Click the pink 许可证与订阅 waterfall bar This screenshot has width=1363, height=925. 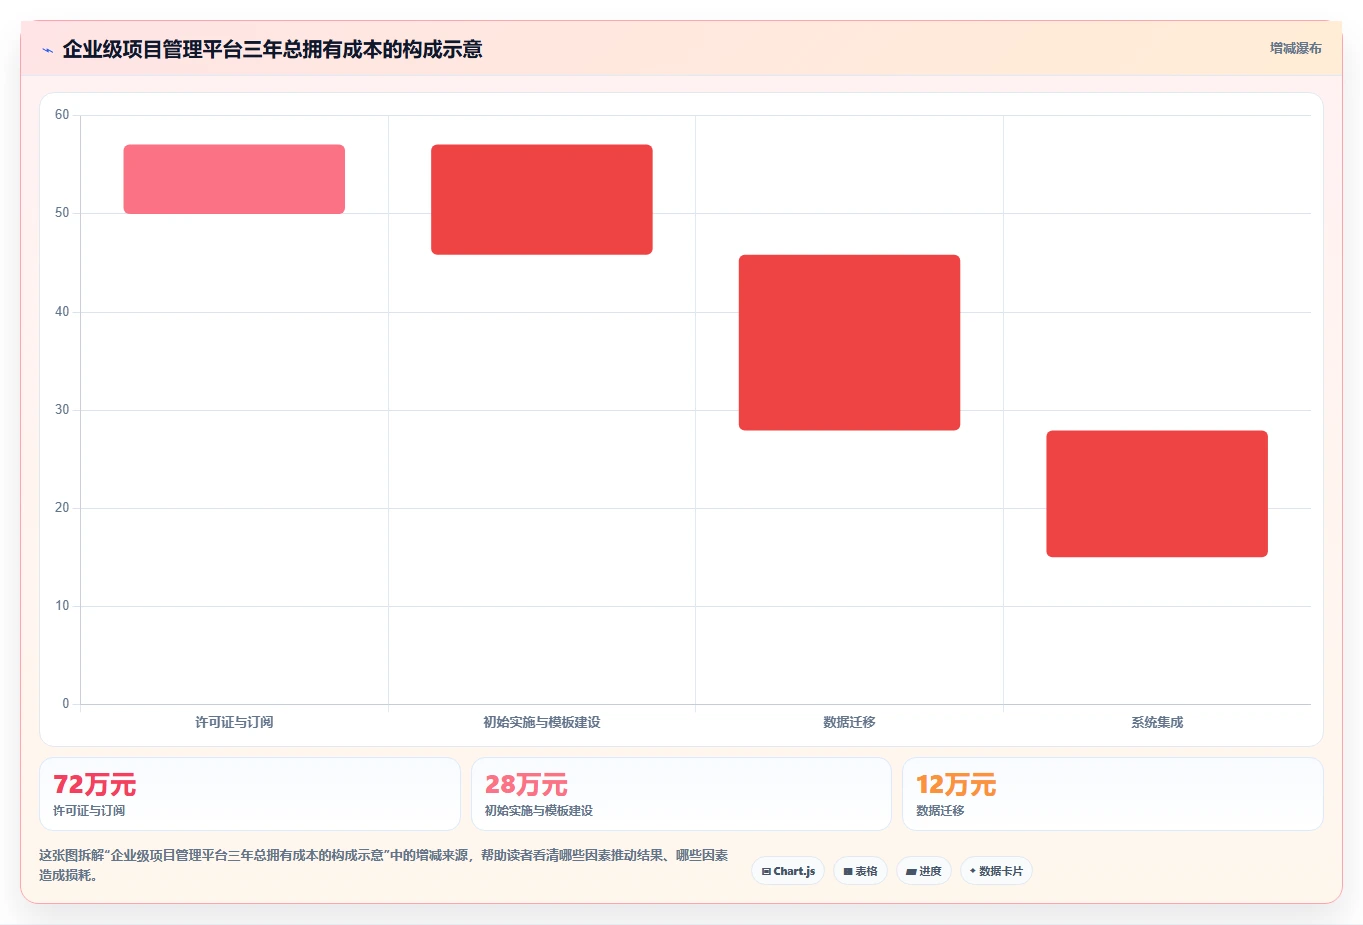[x=234, y=179]
